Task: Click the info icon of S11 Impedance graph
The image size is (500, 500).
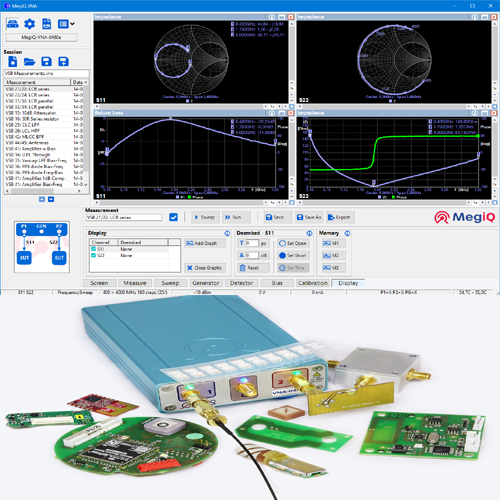Action: coord(272,17)
